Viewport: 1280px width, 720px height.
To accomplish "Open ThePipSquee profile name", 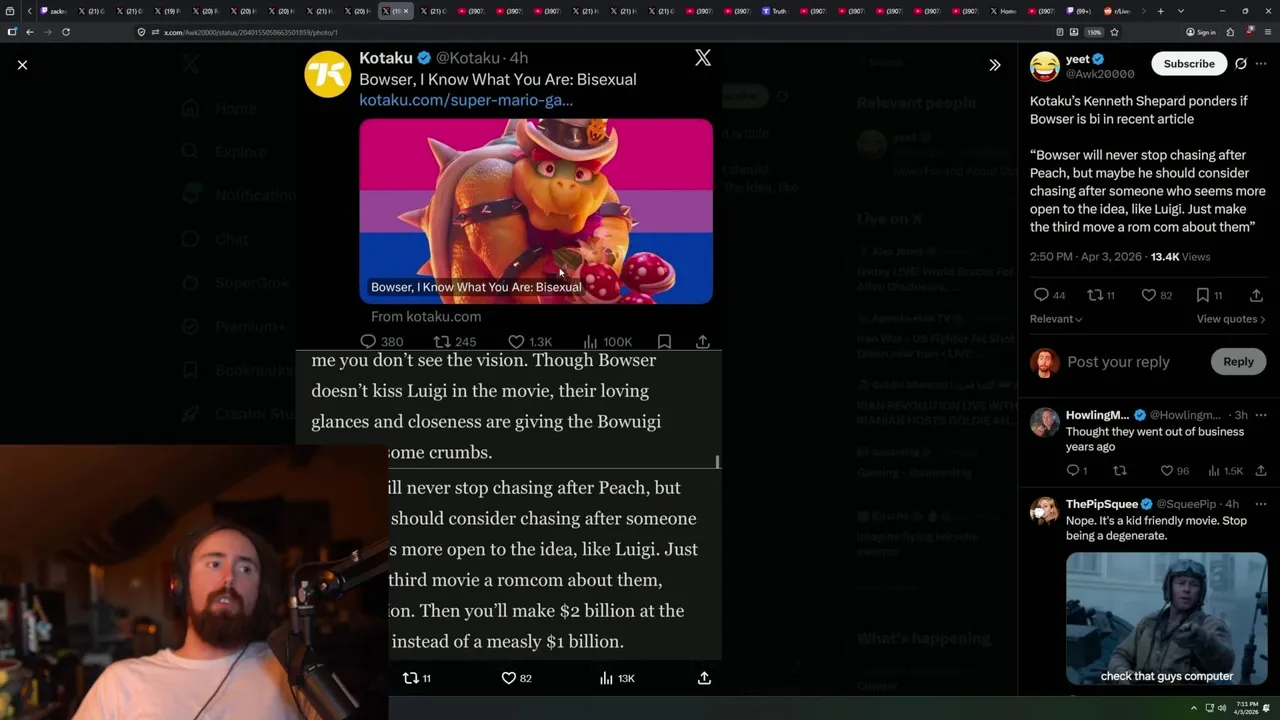I will click(1102, 504).
